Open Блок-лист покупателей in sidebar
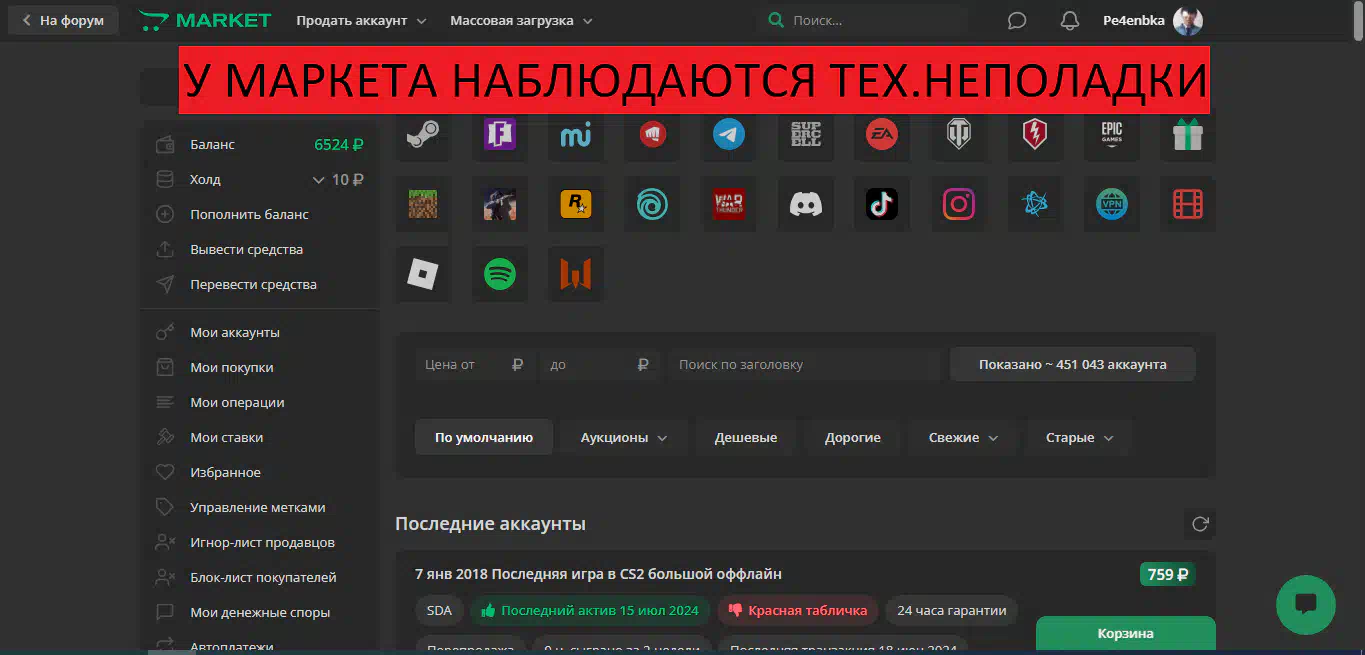 point(259,577)
